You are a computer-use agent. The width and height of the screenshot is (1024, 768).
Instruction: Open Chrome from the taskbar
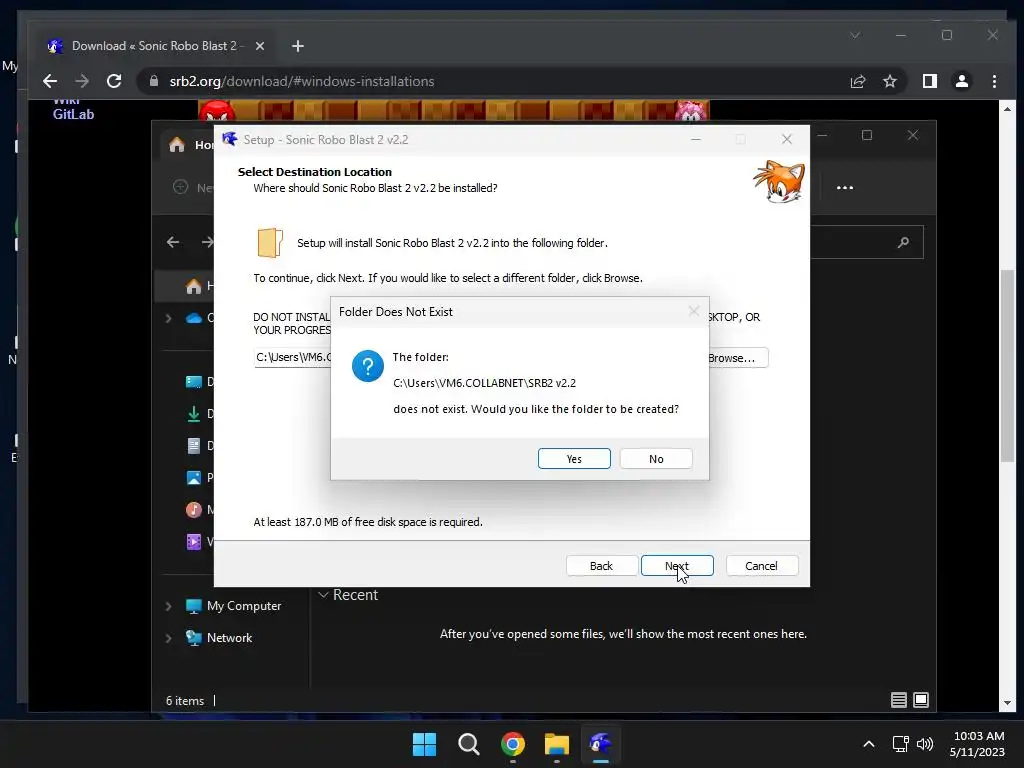point(513,744)
